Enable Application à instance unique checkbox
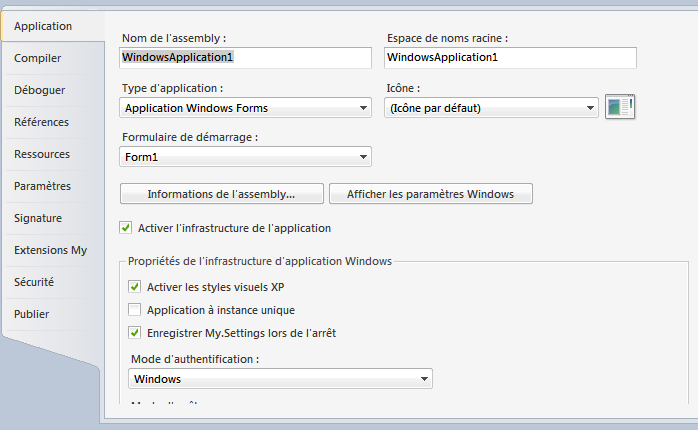This screenshot has height=430, width=698. (x=135, y=310)
